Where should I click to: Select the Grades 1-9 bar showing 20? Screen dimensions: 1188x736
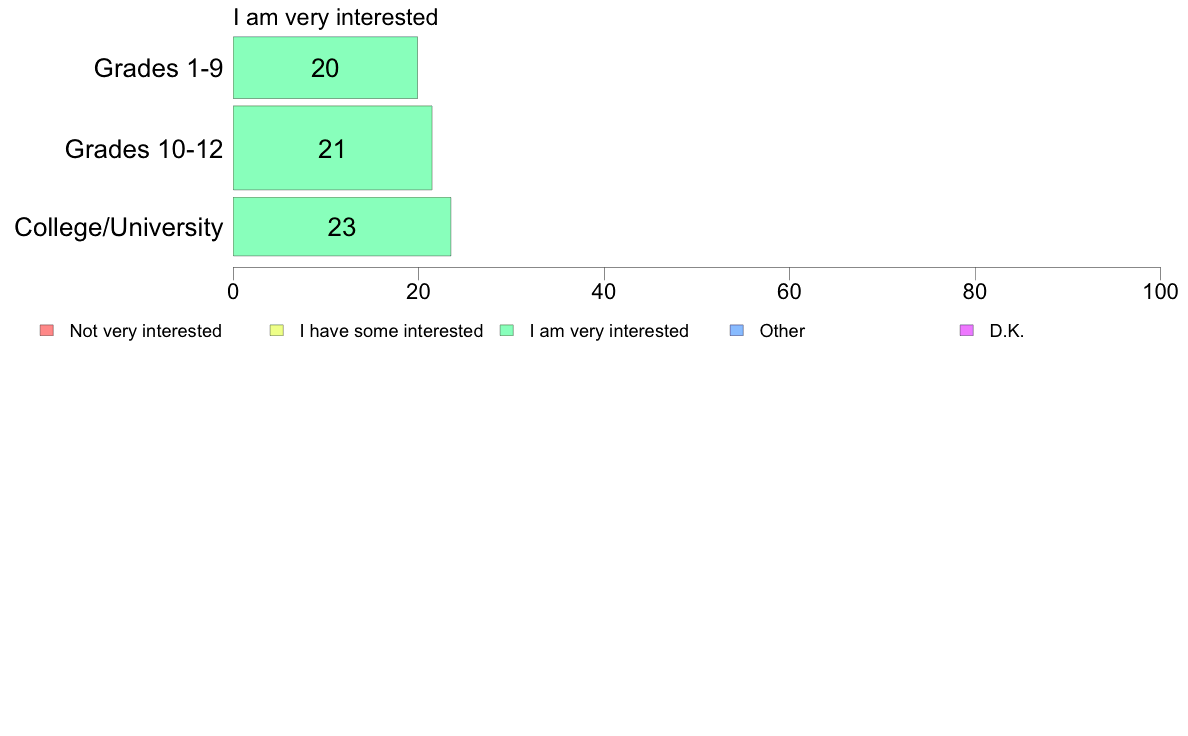click(325, 67)
